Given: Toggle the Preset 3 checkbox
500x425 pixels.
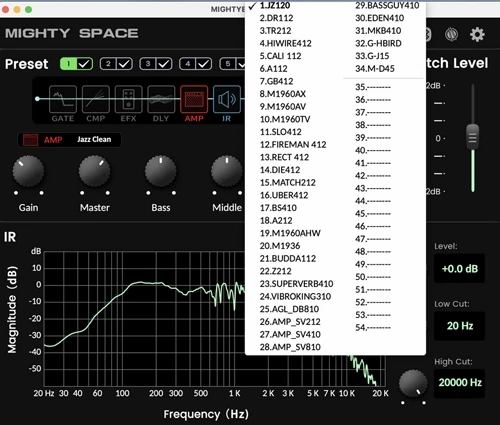Looking at the screenshot, I should click(x=164, y=64).
